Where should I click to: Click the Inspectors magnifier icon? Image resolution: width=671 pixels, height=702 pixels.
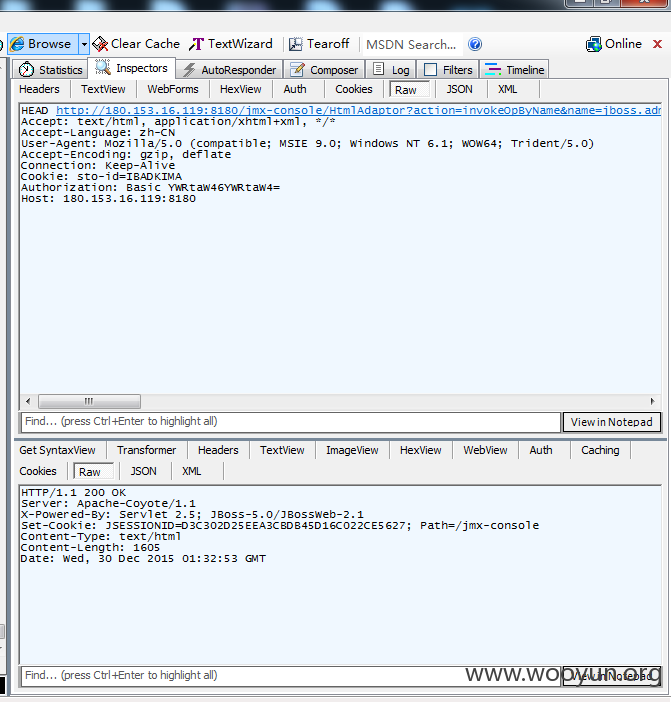(x=103, y=68)
